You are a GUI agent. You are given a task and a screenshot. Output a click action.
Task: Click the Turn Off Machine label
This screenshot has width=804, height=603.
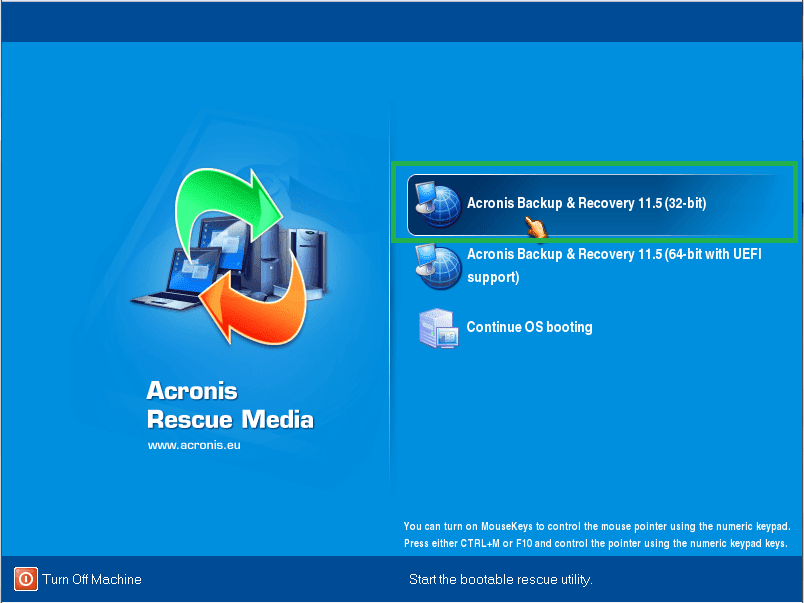point(92,579)
